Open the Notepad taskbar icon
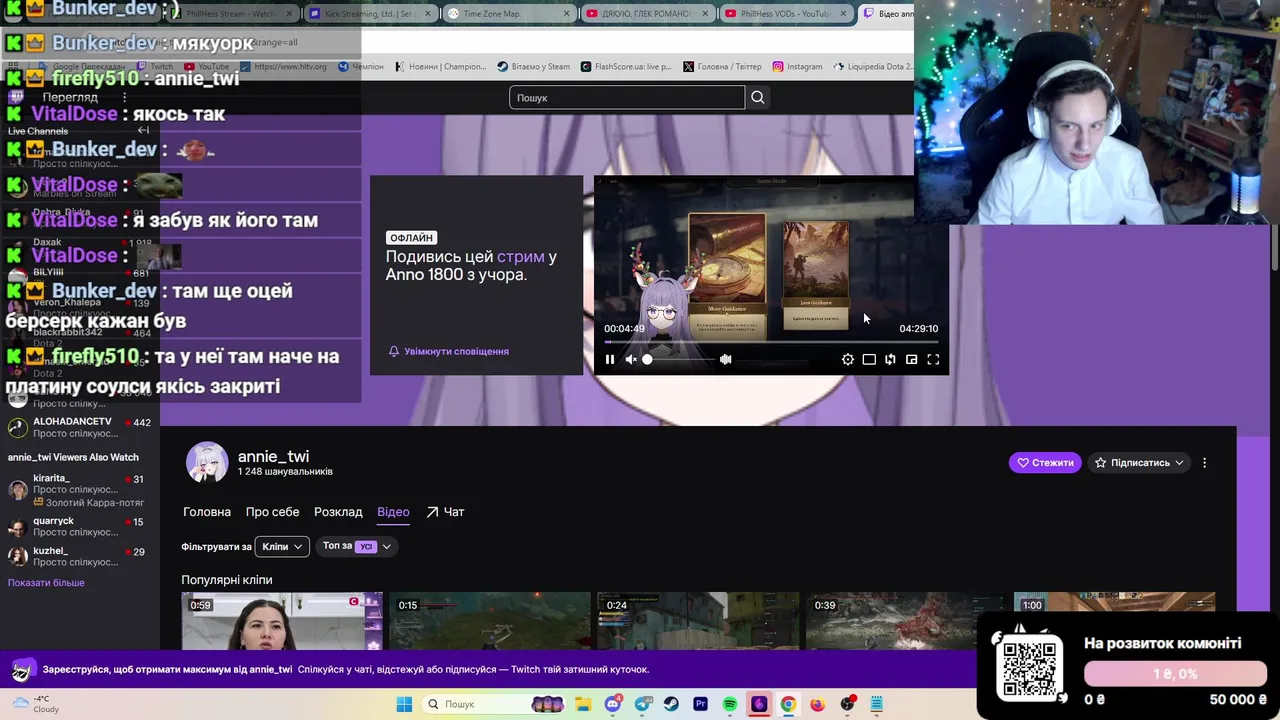This screenshot has width=1280, height=720. coord(876,704)
